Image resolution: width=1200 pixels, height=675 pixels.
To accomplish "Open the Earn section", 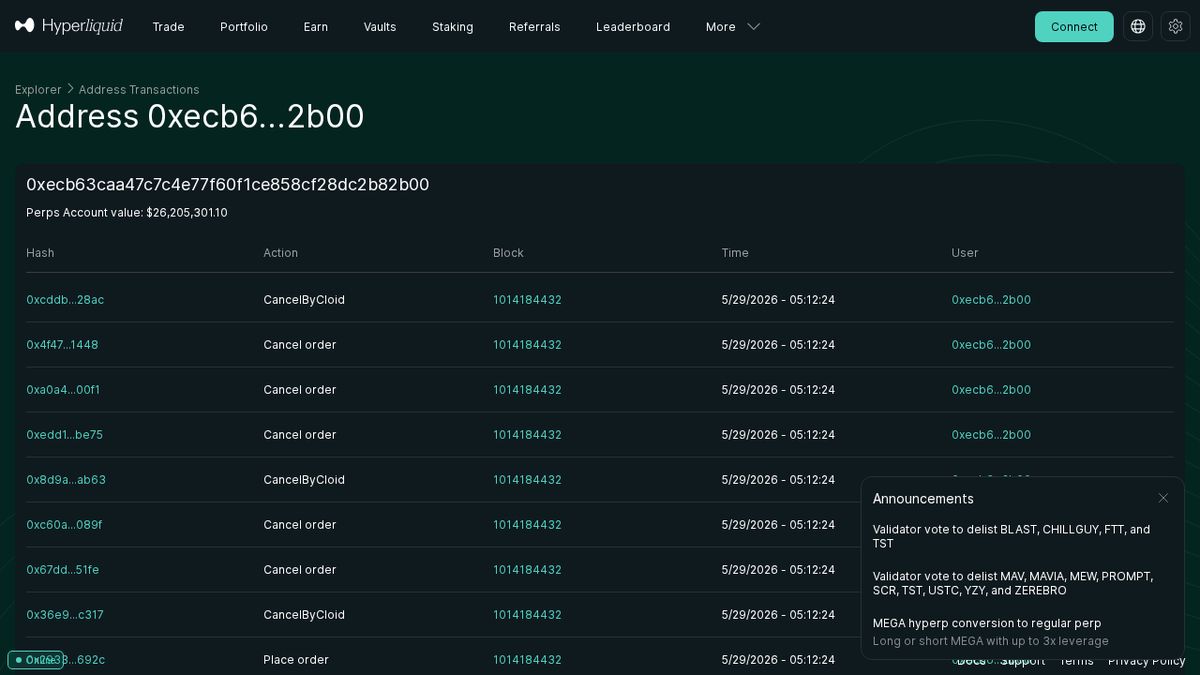I will tap(316, 27).
